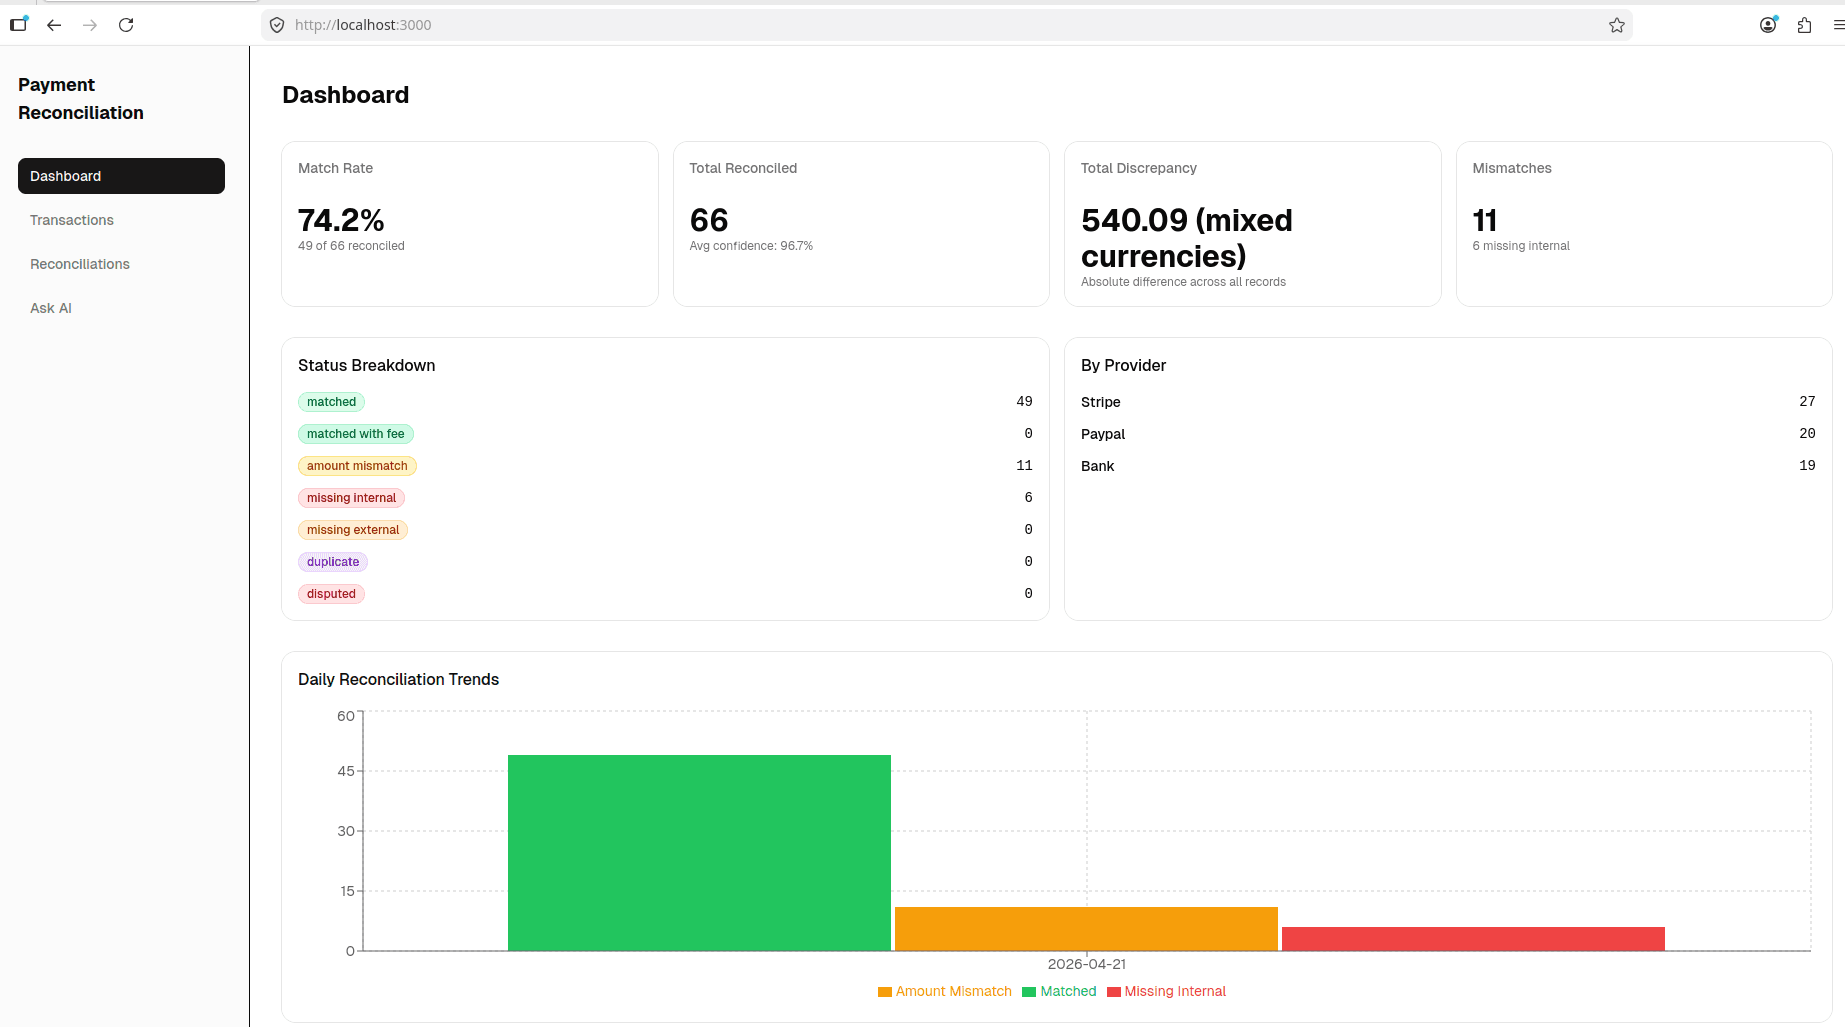1845x1027 pixels.
Task: Open the browser profile account icon
Action: (1767, 25)
